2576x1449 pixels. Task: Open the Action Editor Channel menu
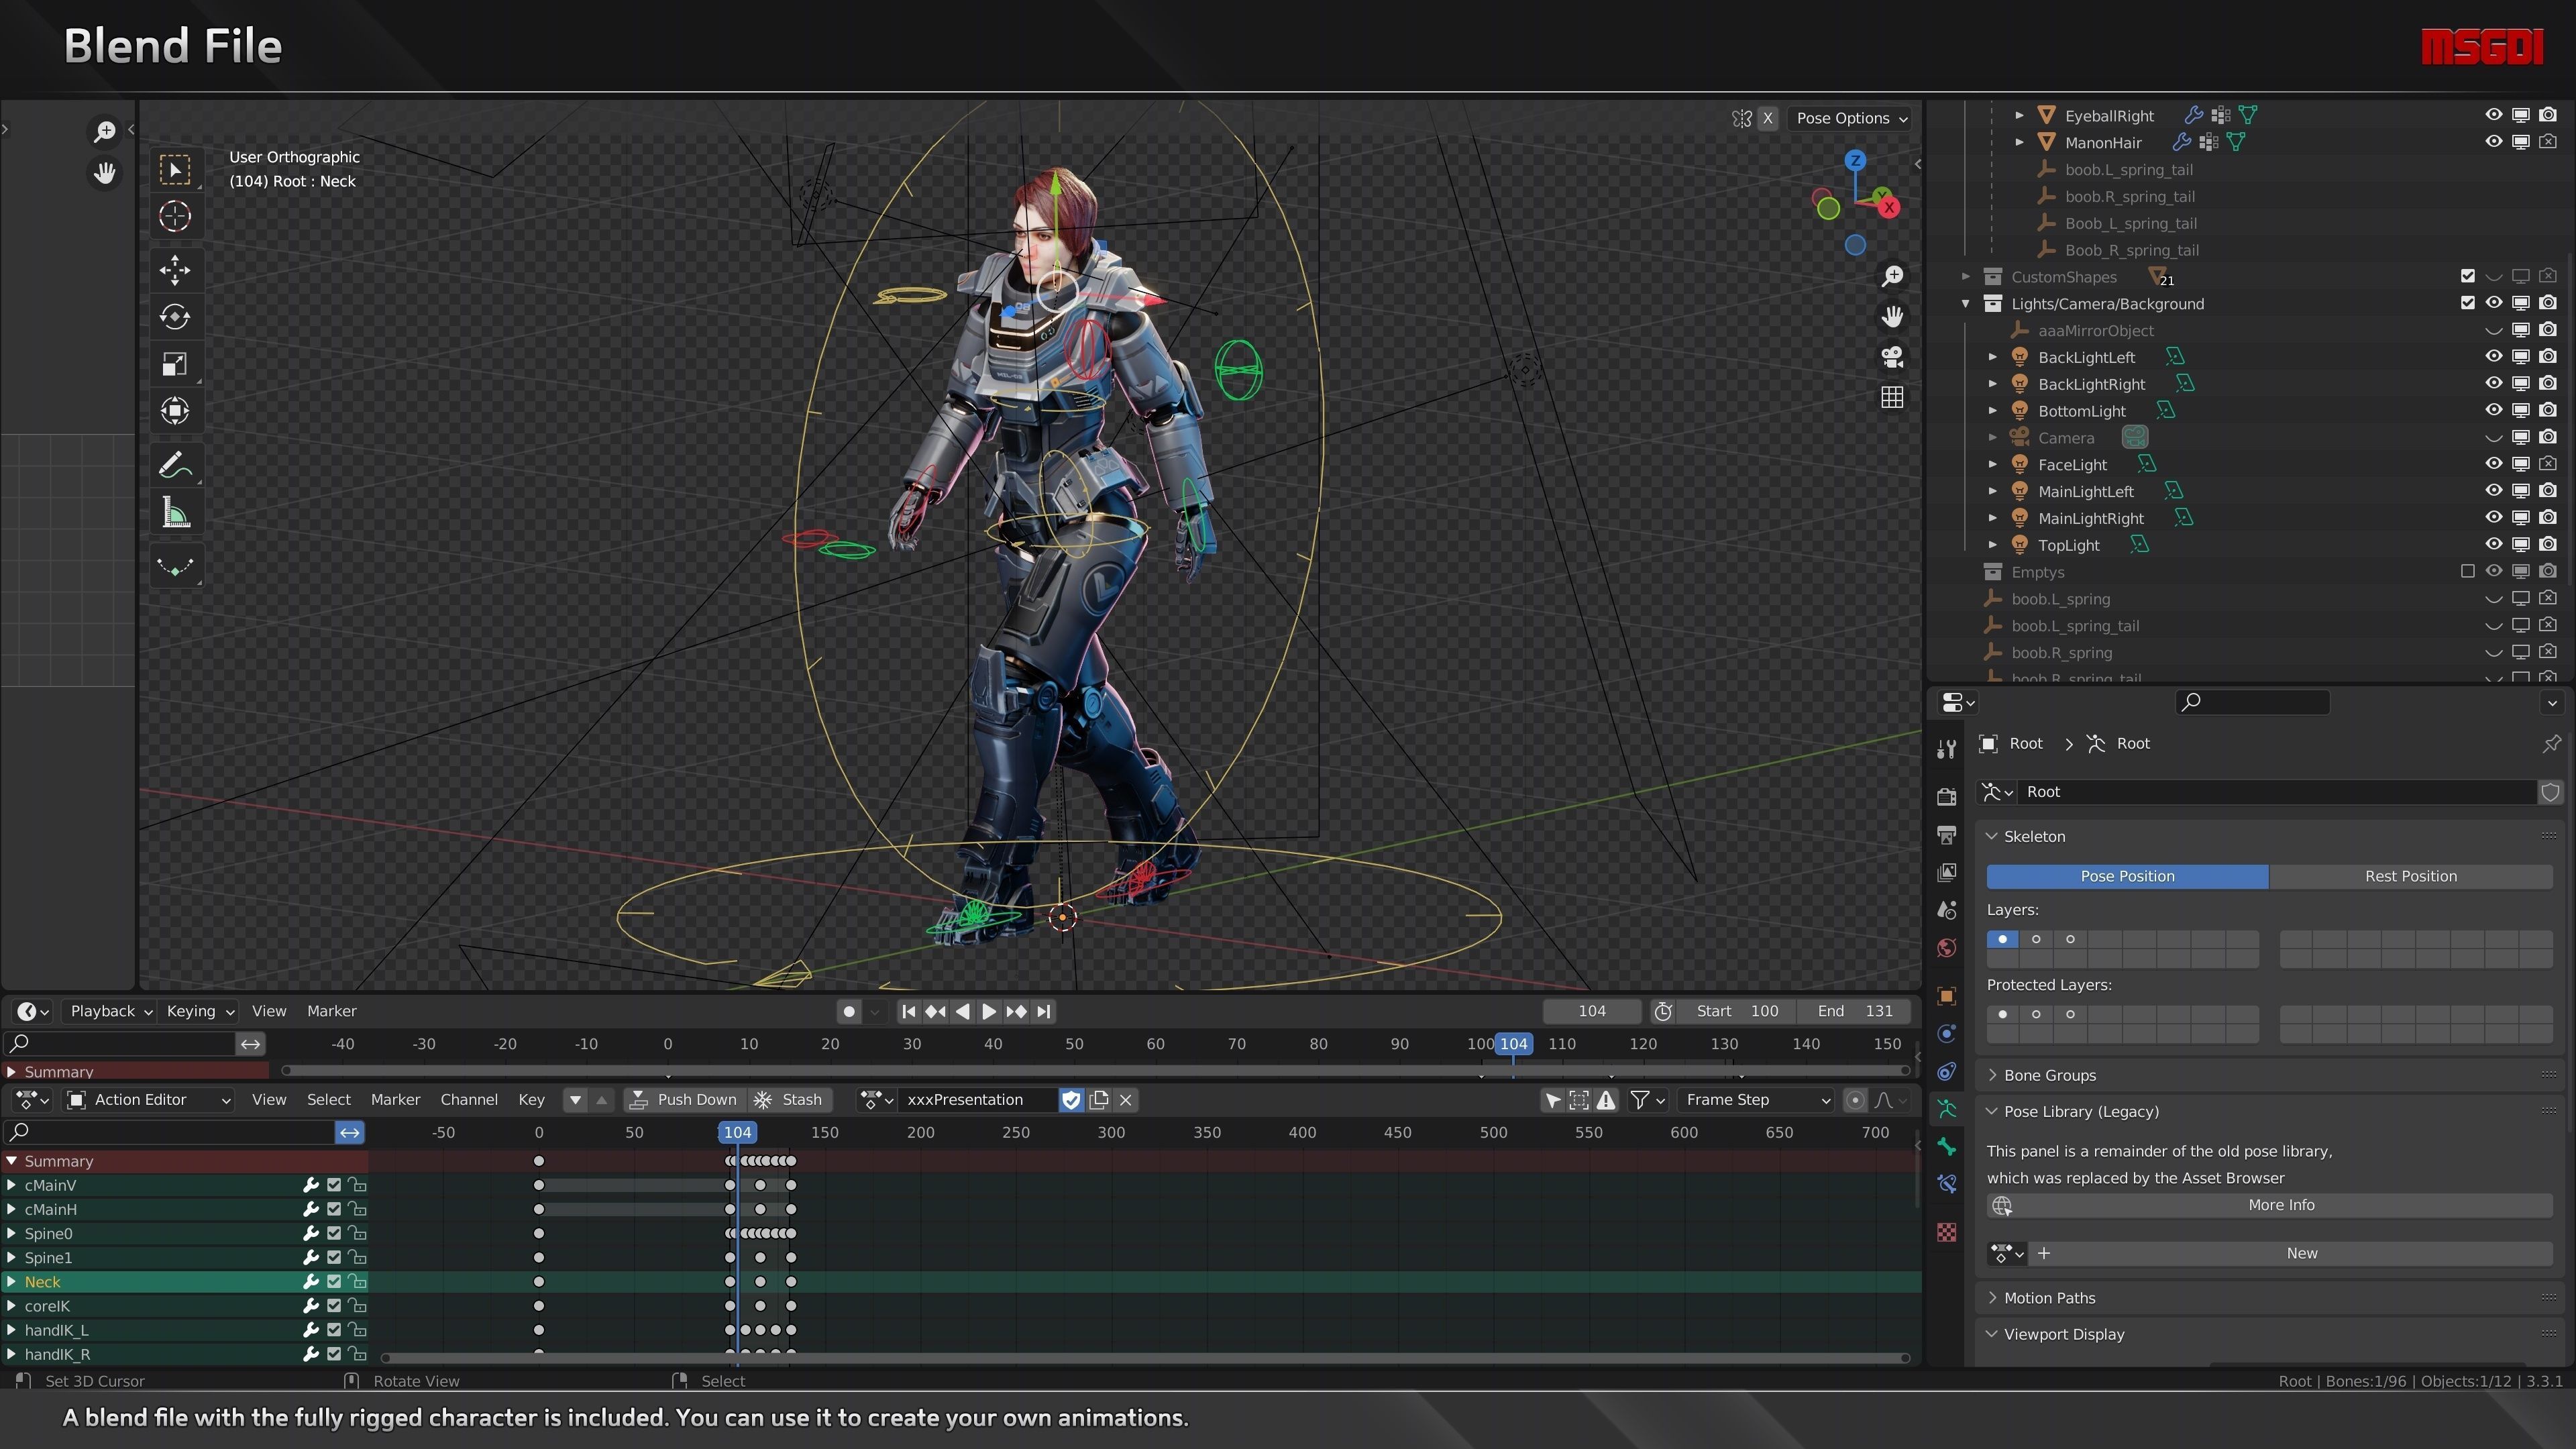[x=469, y=1100]
